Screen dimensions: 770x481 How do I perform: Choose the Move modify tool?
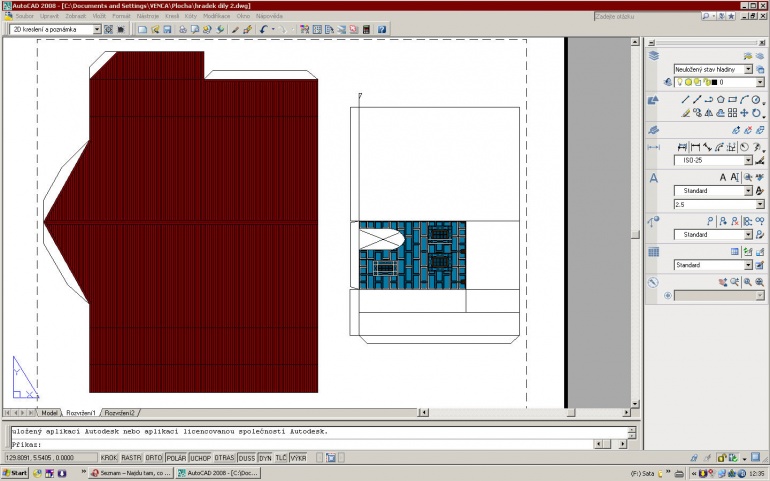[744, 113]
